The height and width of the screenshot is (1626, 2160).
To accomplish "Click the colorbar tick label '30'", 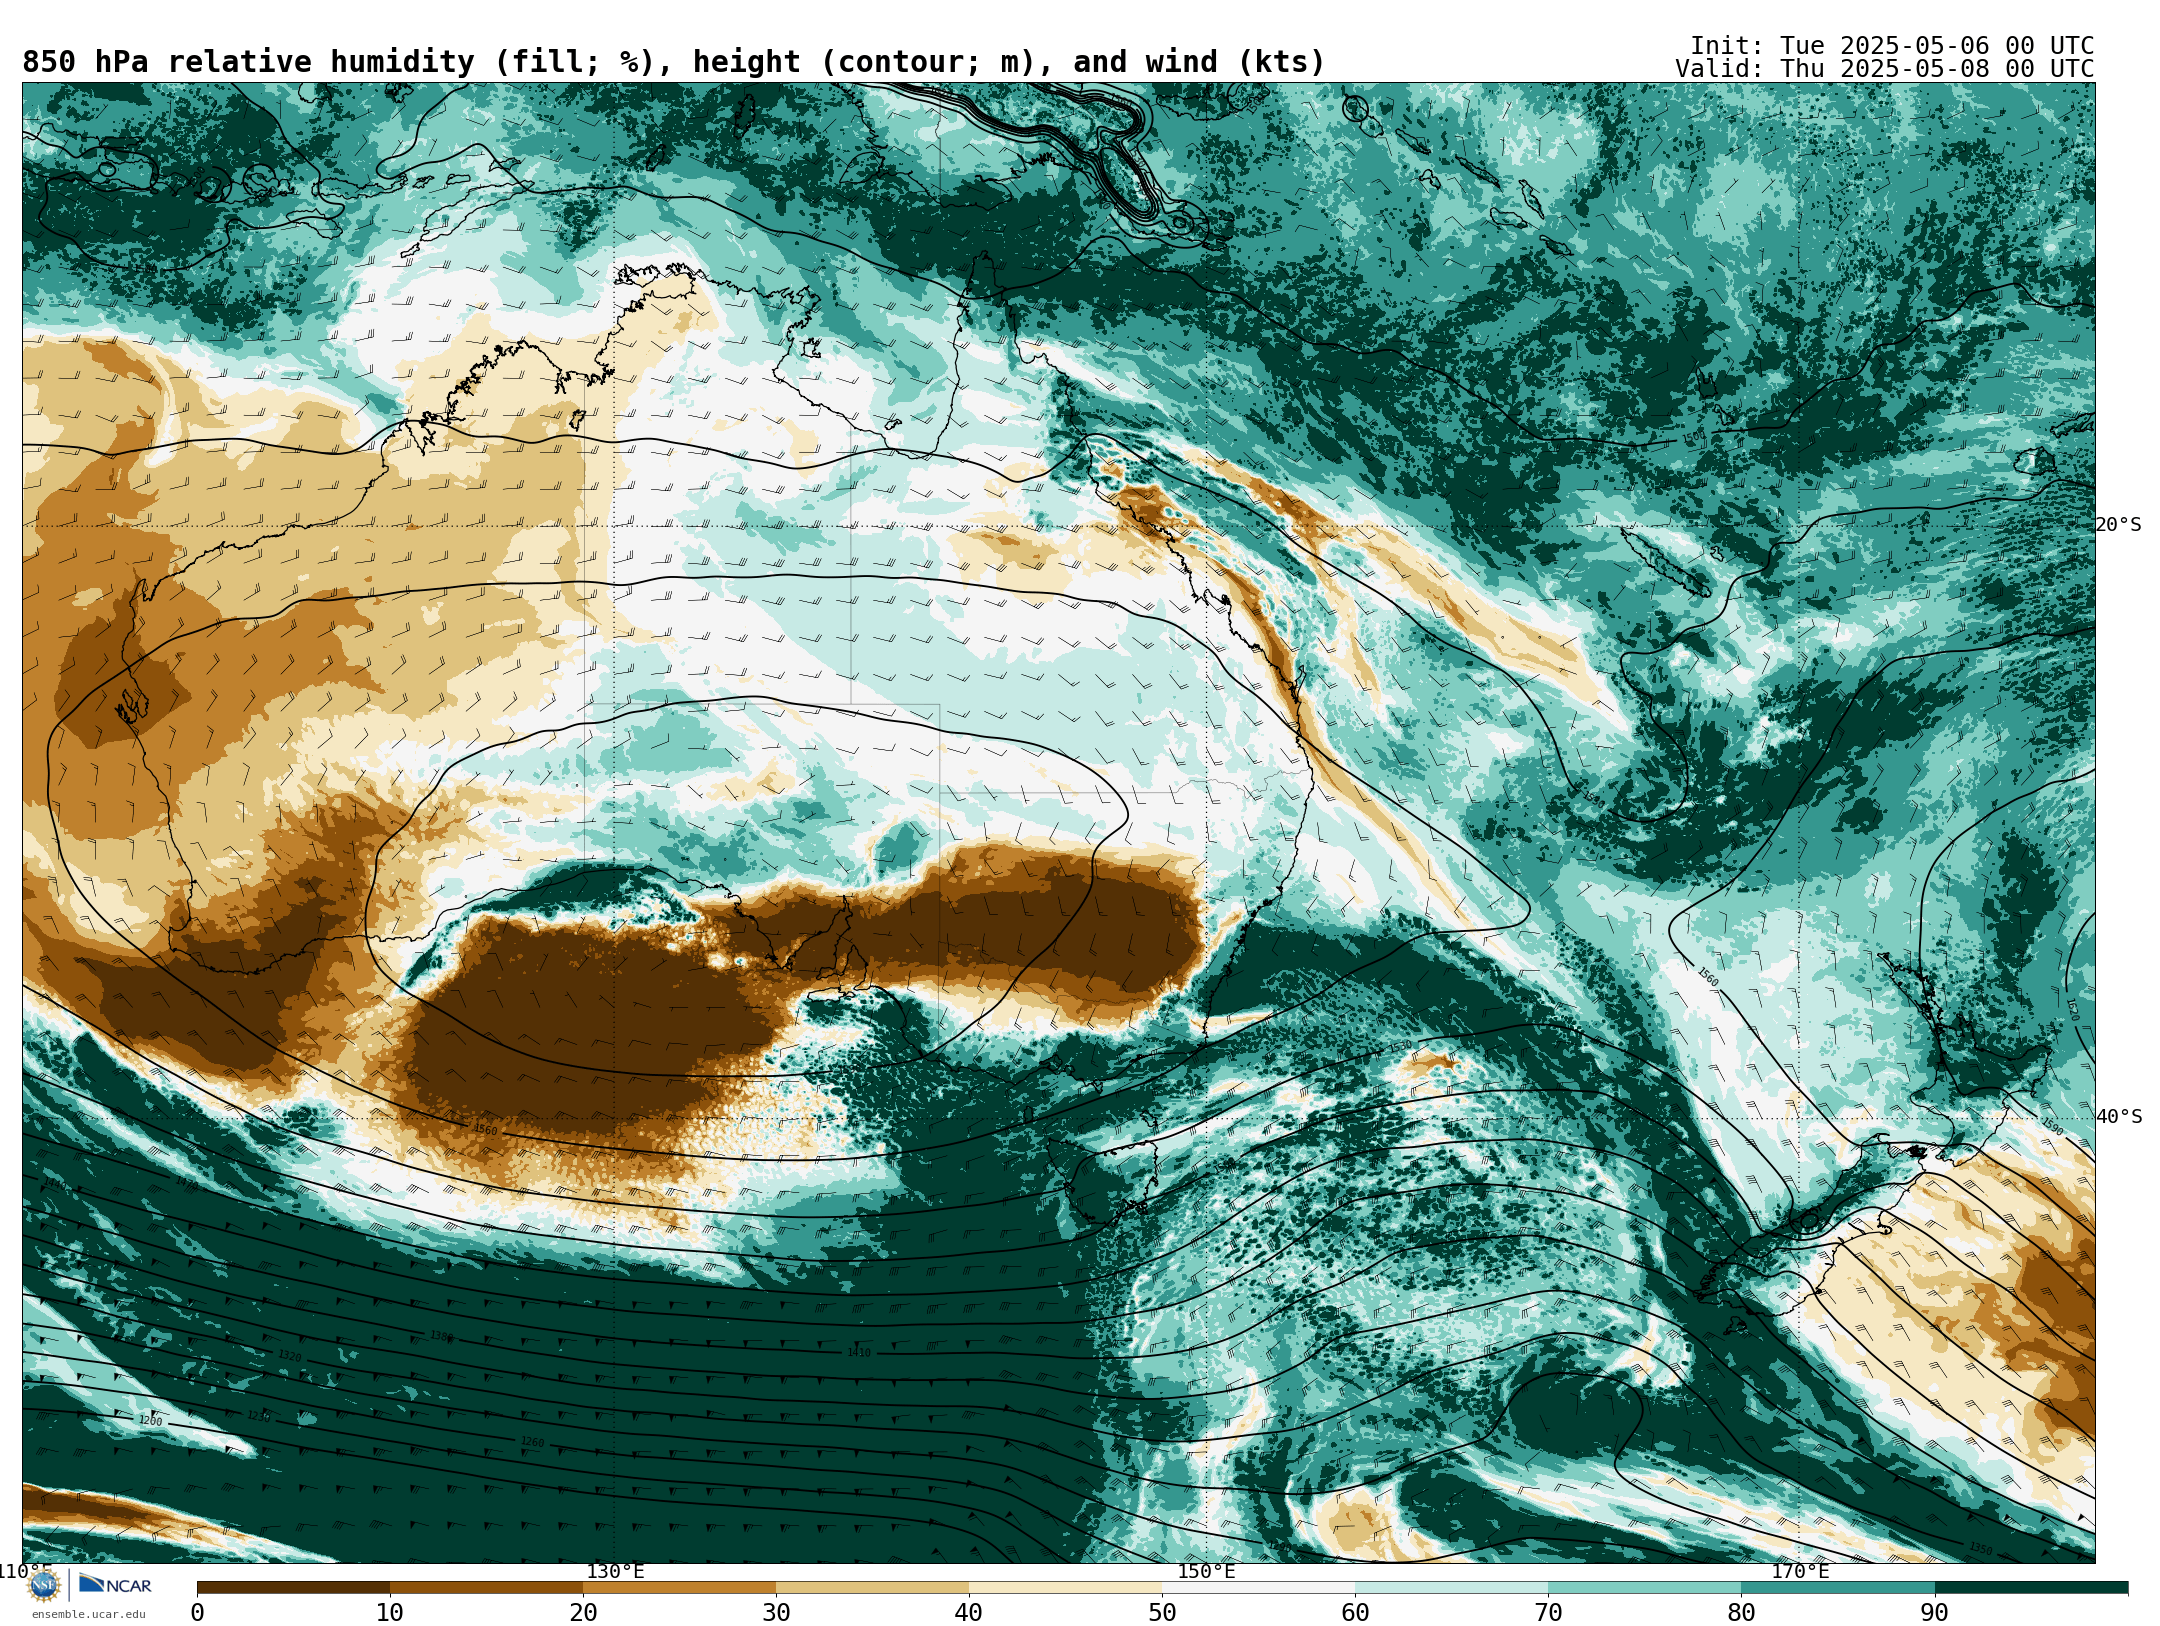I will [776, 1613].
